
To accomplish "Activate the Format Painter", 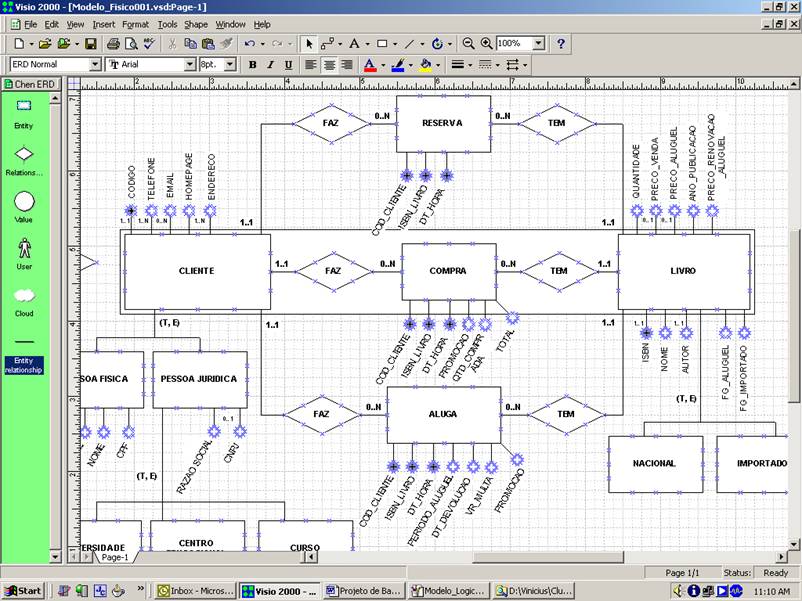I will (x=228, y=43).
